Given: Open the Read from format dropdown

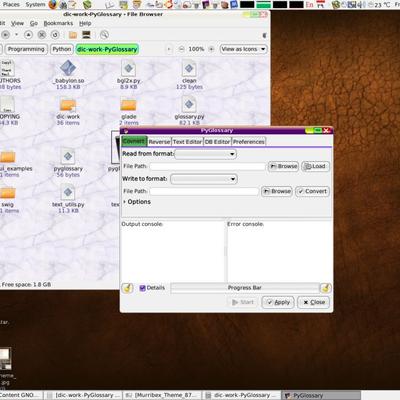Looking at the screenshot, I should click(x=206, y=154).
